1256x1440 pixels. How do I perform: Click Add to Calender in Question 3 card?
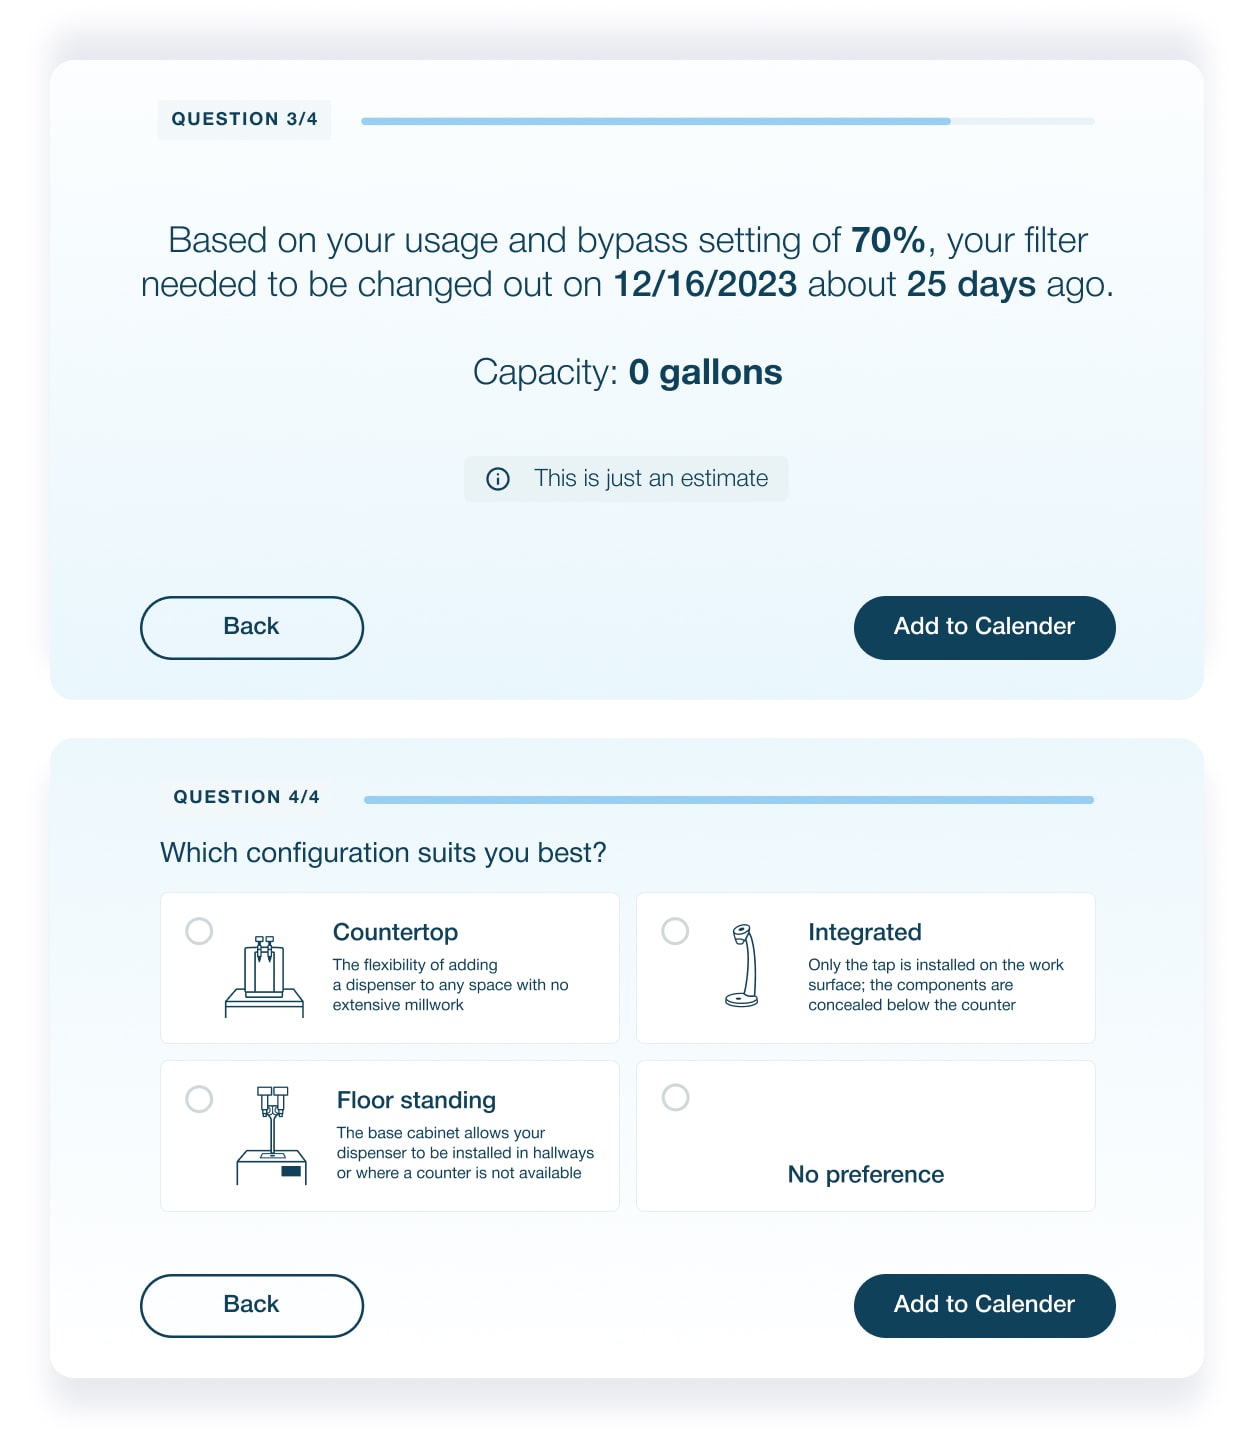984,627
